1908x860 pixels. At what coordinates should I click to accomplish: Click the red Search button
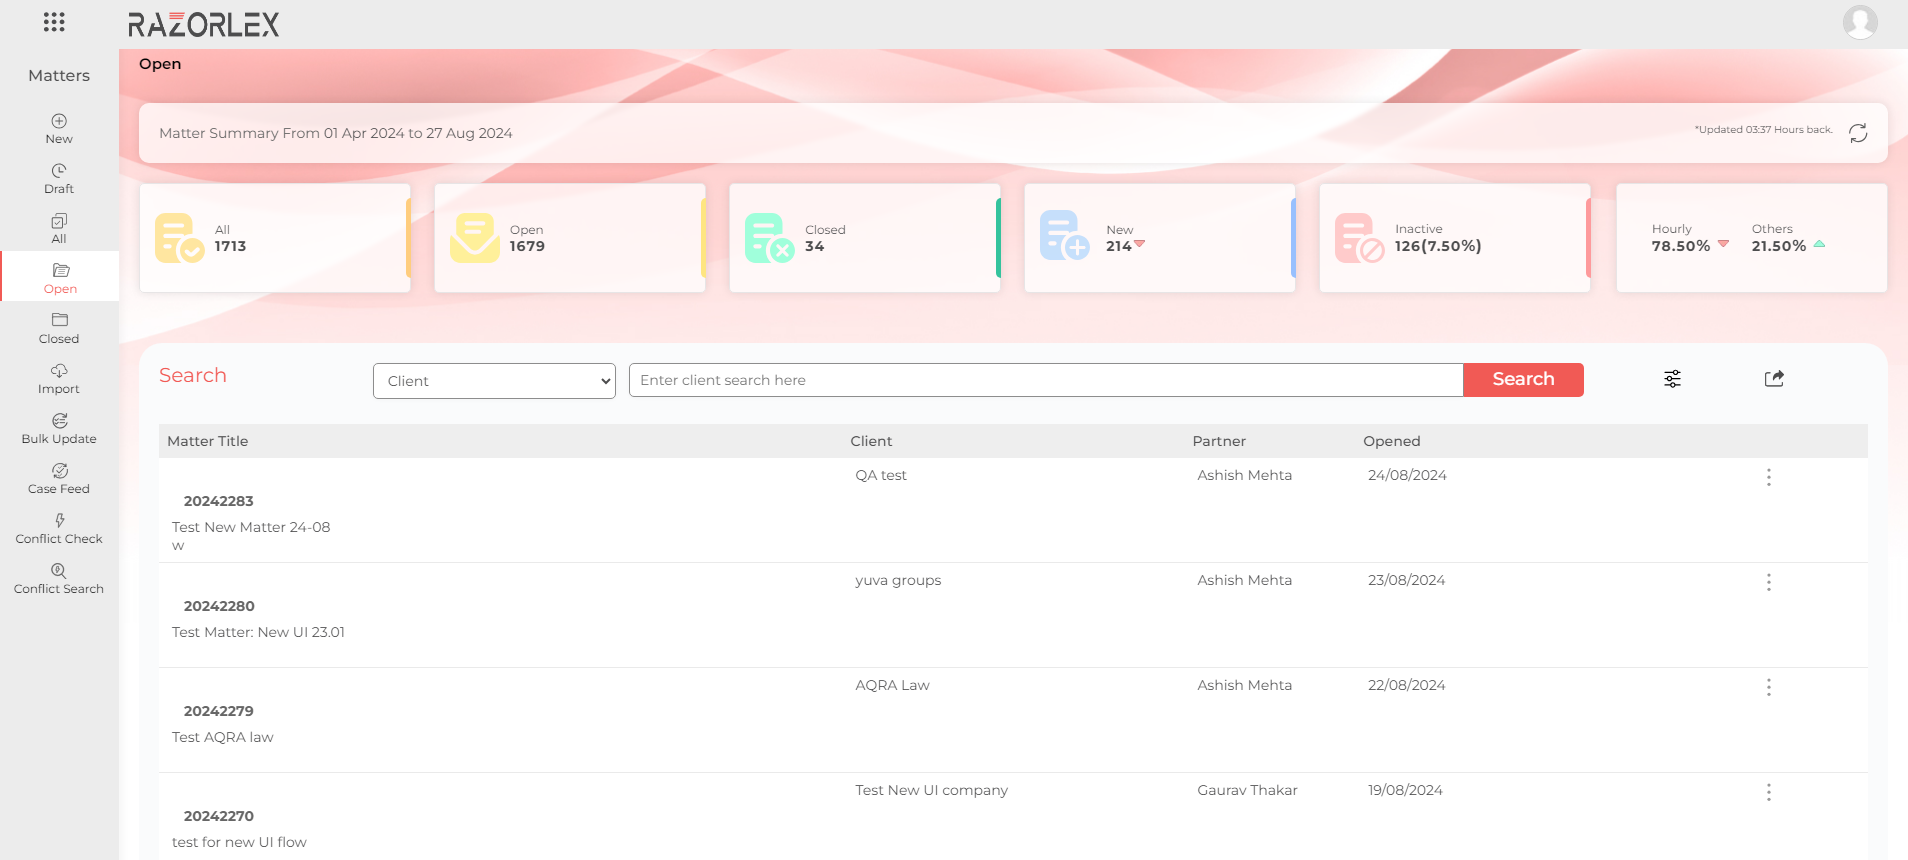(x=1523, y=380)
